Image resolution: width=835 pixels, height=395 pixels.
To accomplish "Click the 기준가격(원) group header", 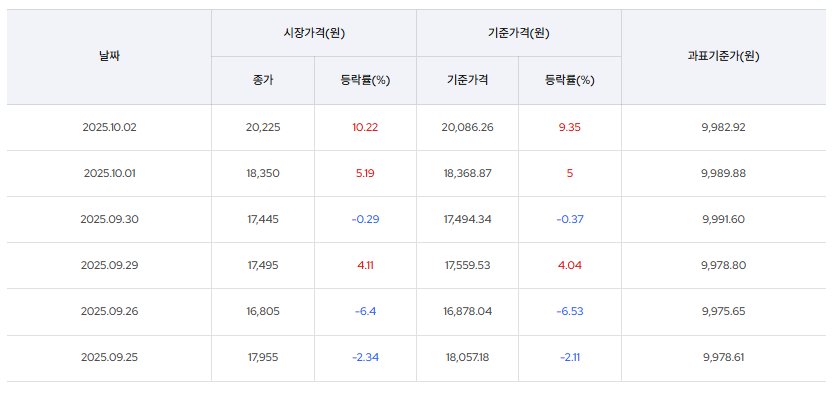I will [x=519, y=33].
